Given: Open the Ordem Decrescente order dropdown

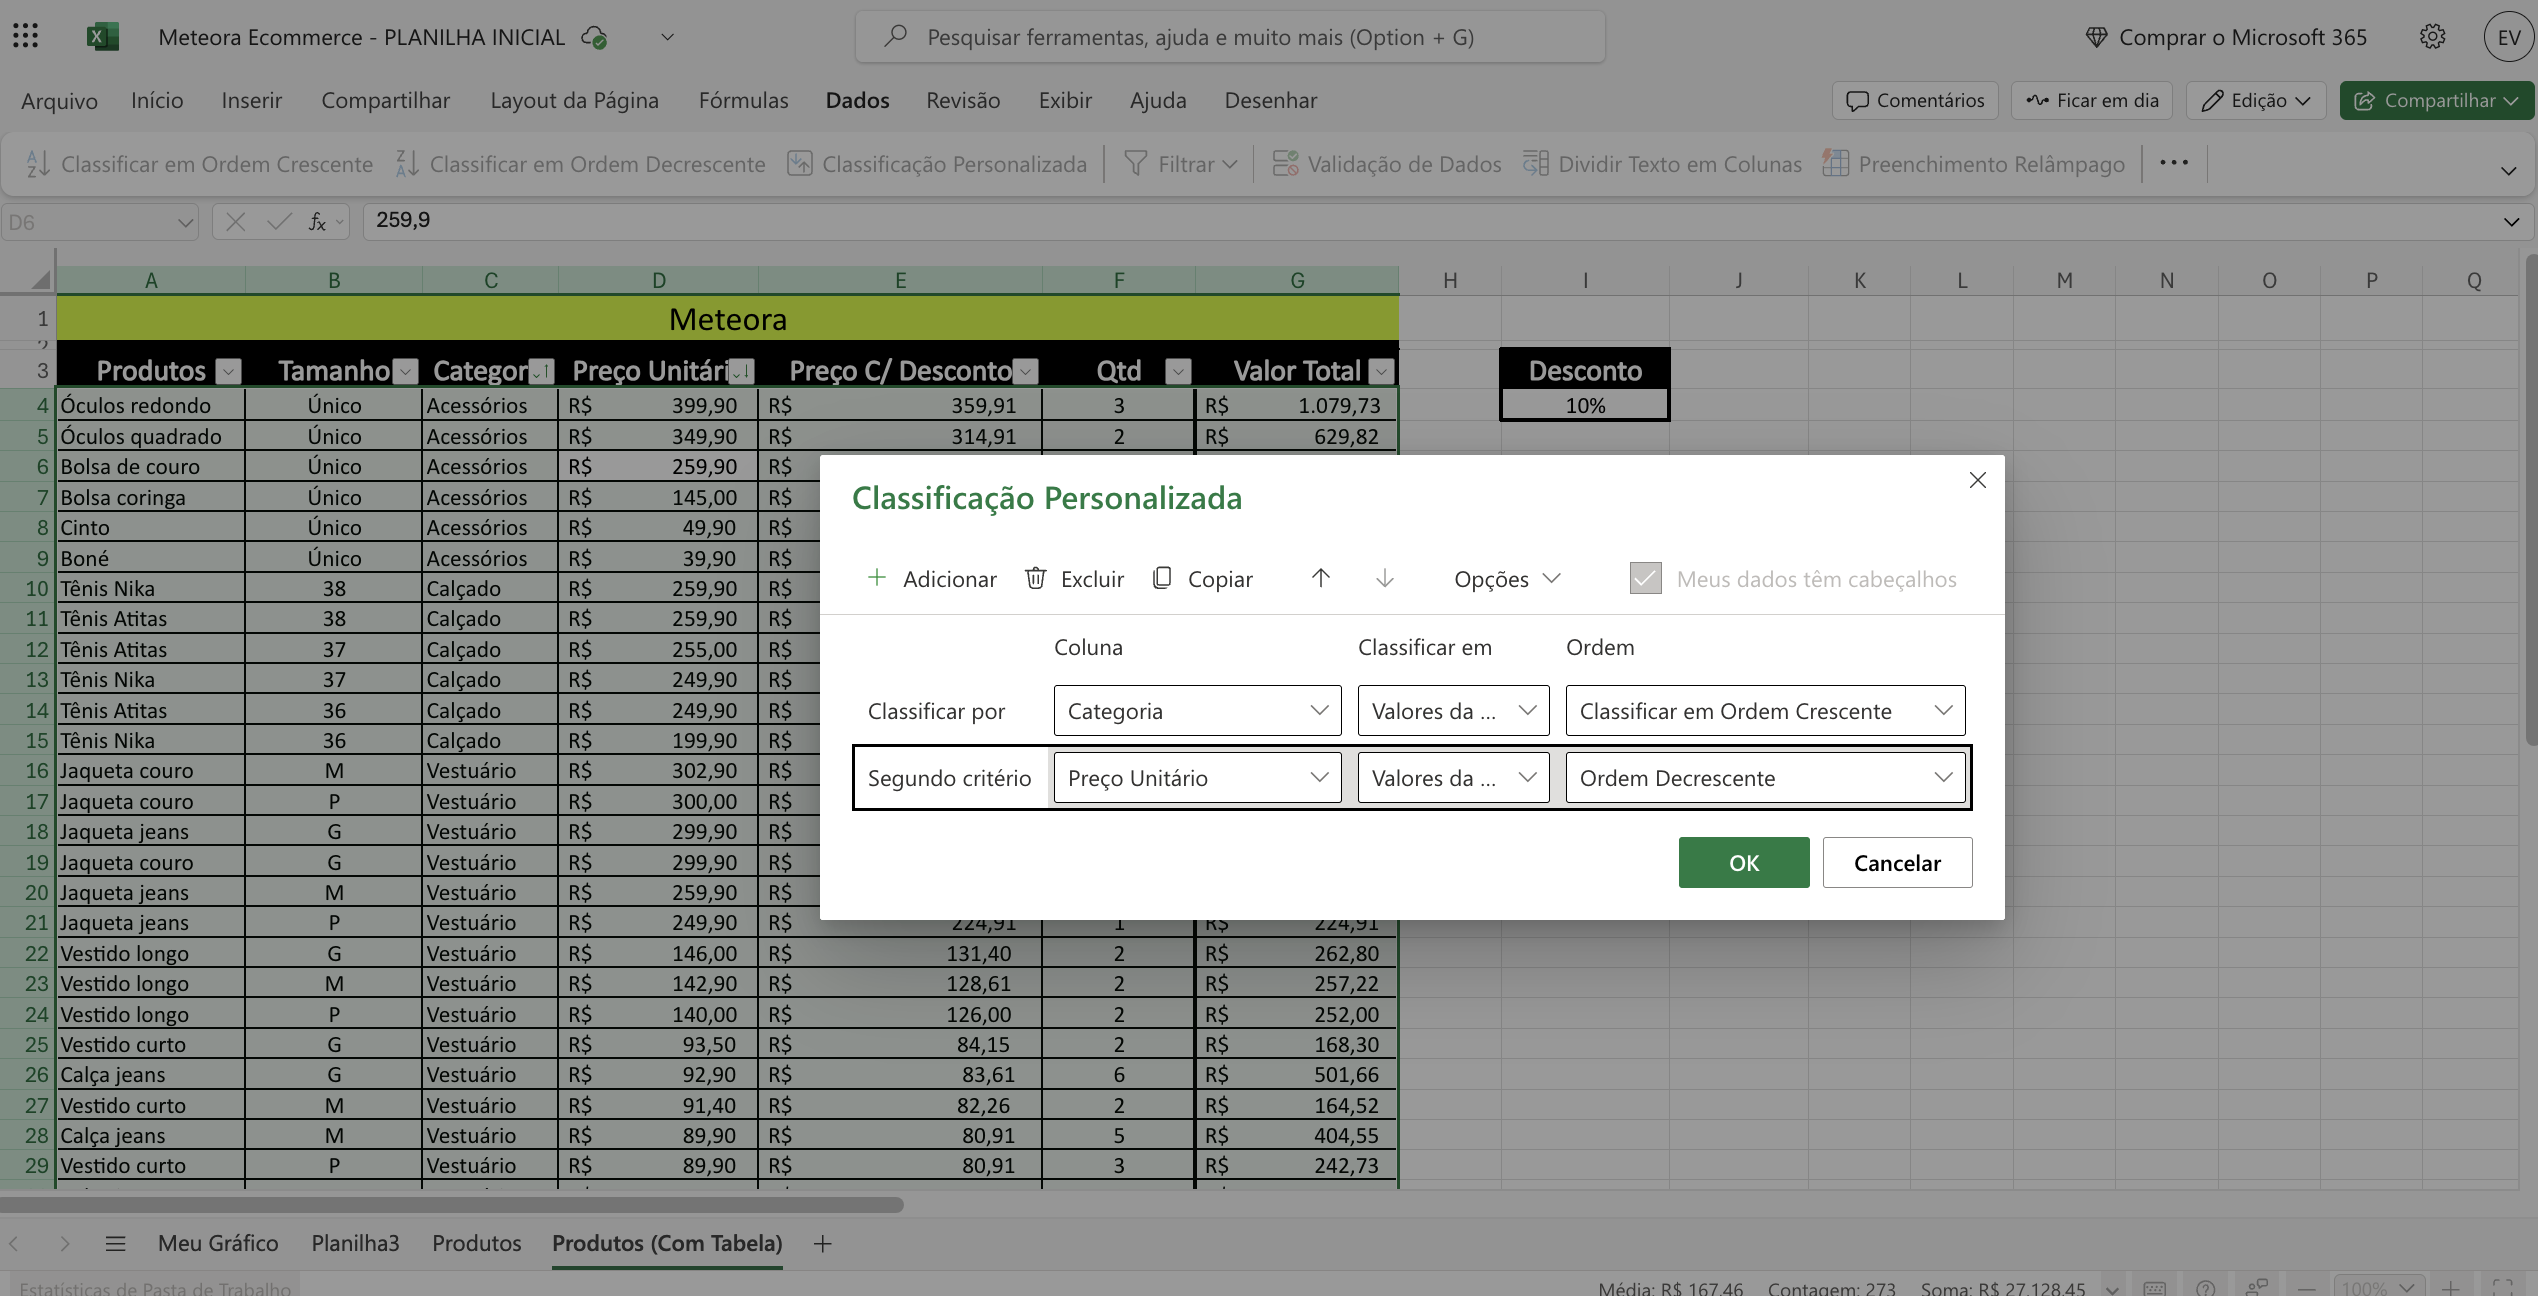Looking at the screenshot, I should click(x=1765, y=778).
